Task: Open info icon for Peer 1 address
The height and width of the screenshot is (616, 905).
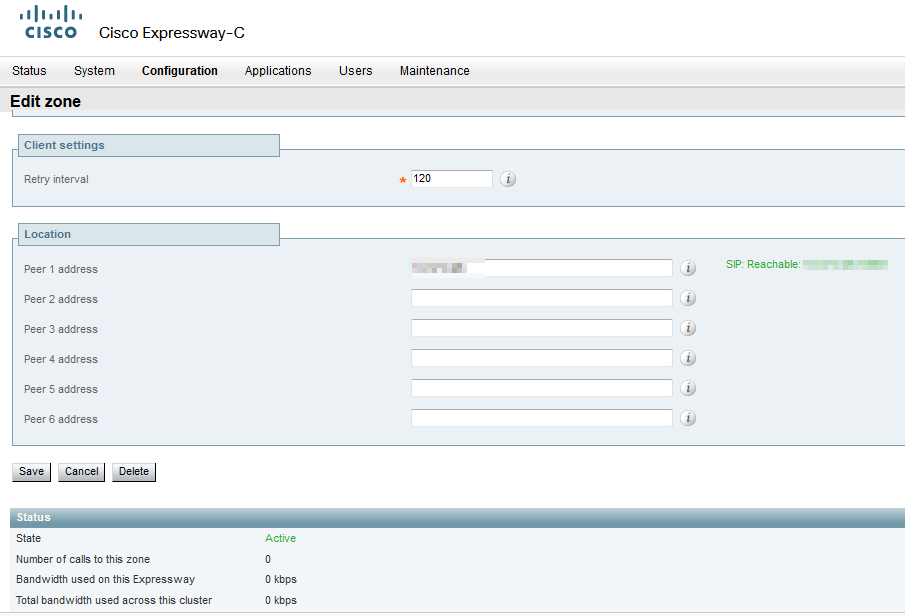Action: tap(687, 268)
